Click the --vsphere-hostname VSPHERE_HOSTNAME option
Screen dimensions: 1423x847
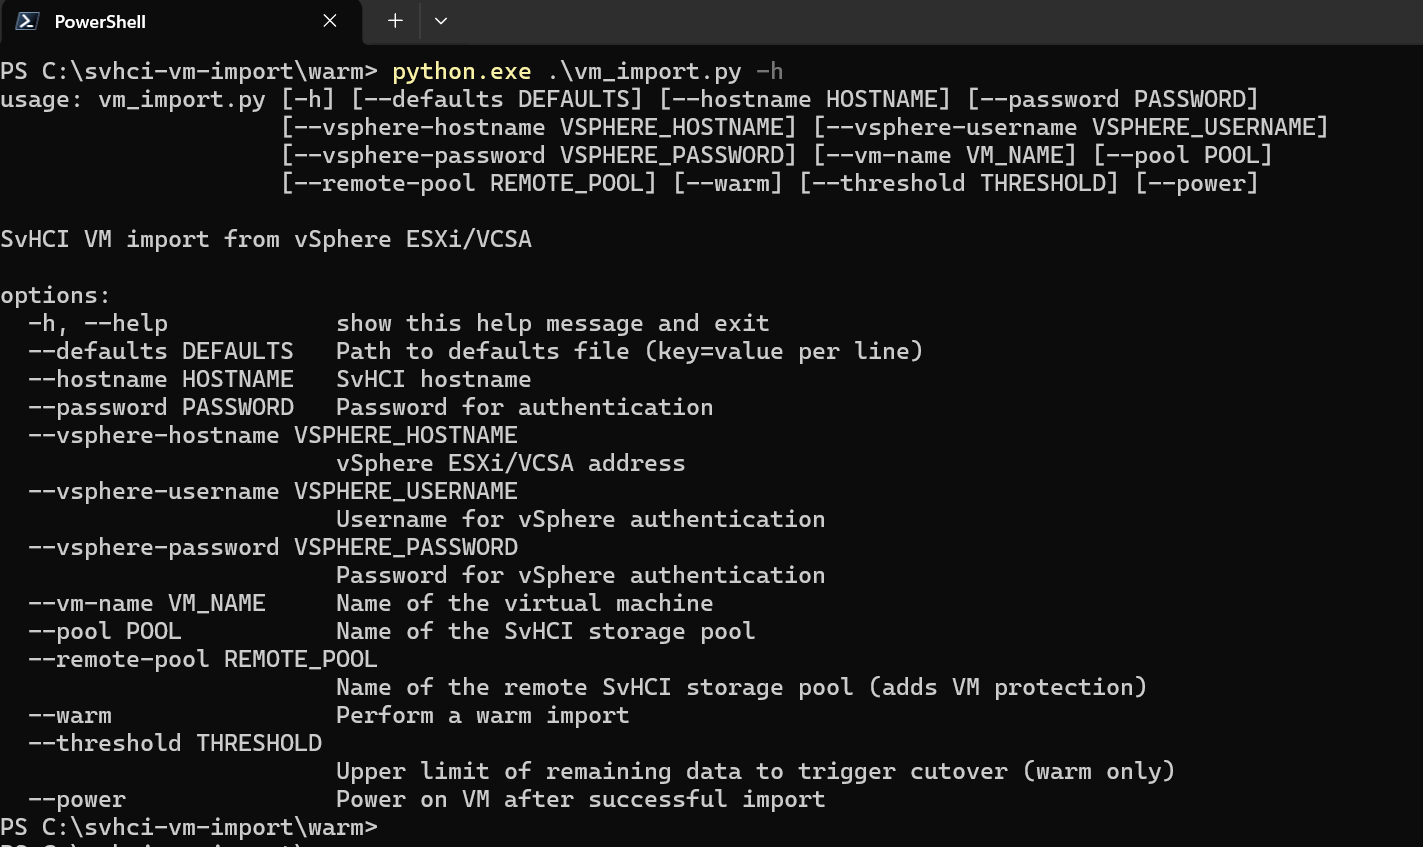pyautogui.click(x=273, y=435)
